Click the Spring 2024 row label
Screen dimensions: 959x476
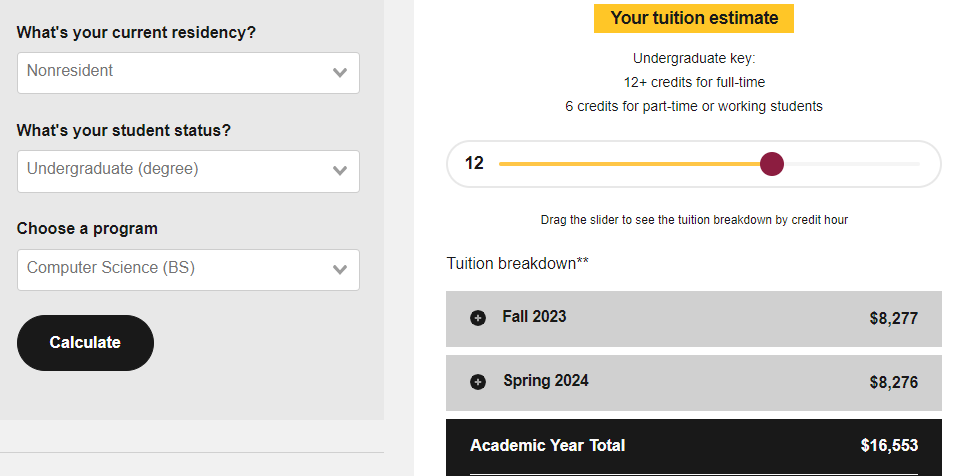click(545, 381)
